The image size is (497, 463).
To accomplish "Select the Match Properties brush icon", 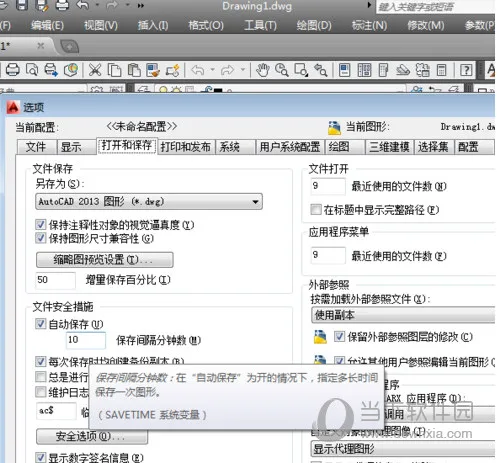I will 153,70.
